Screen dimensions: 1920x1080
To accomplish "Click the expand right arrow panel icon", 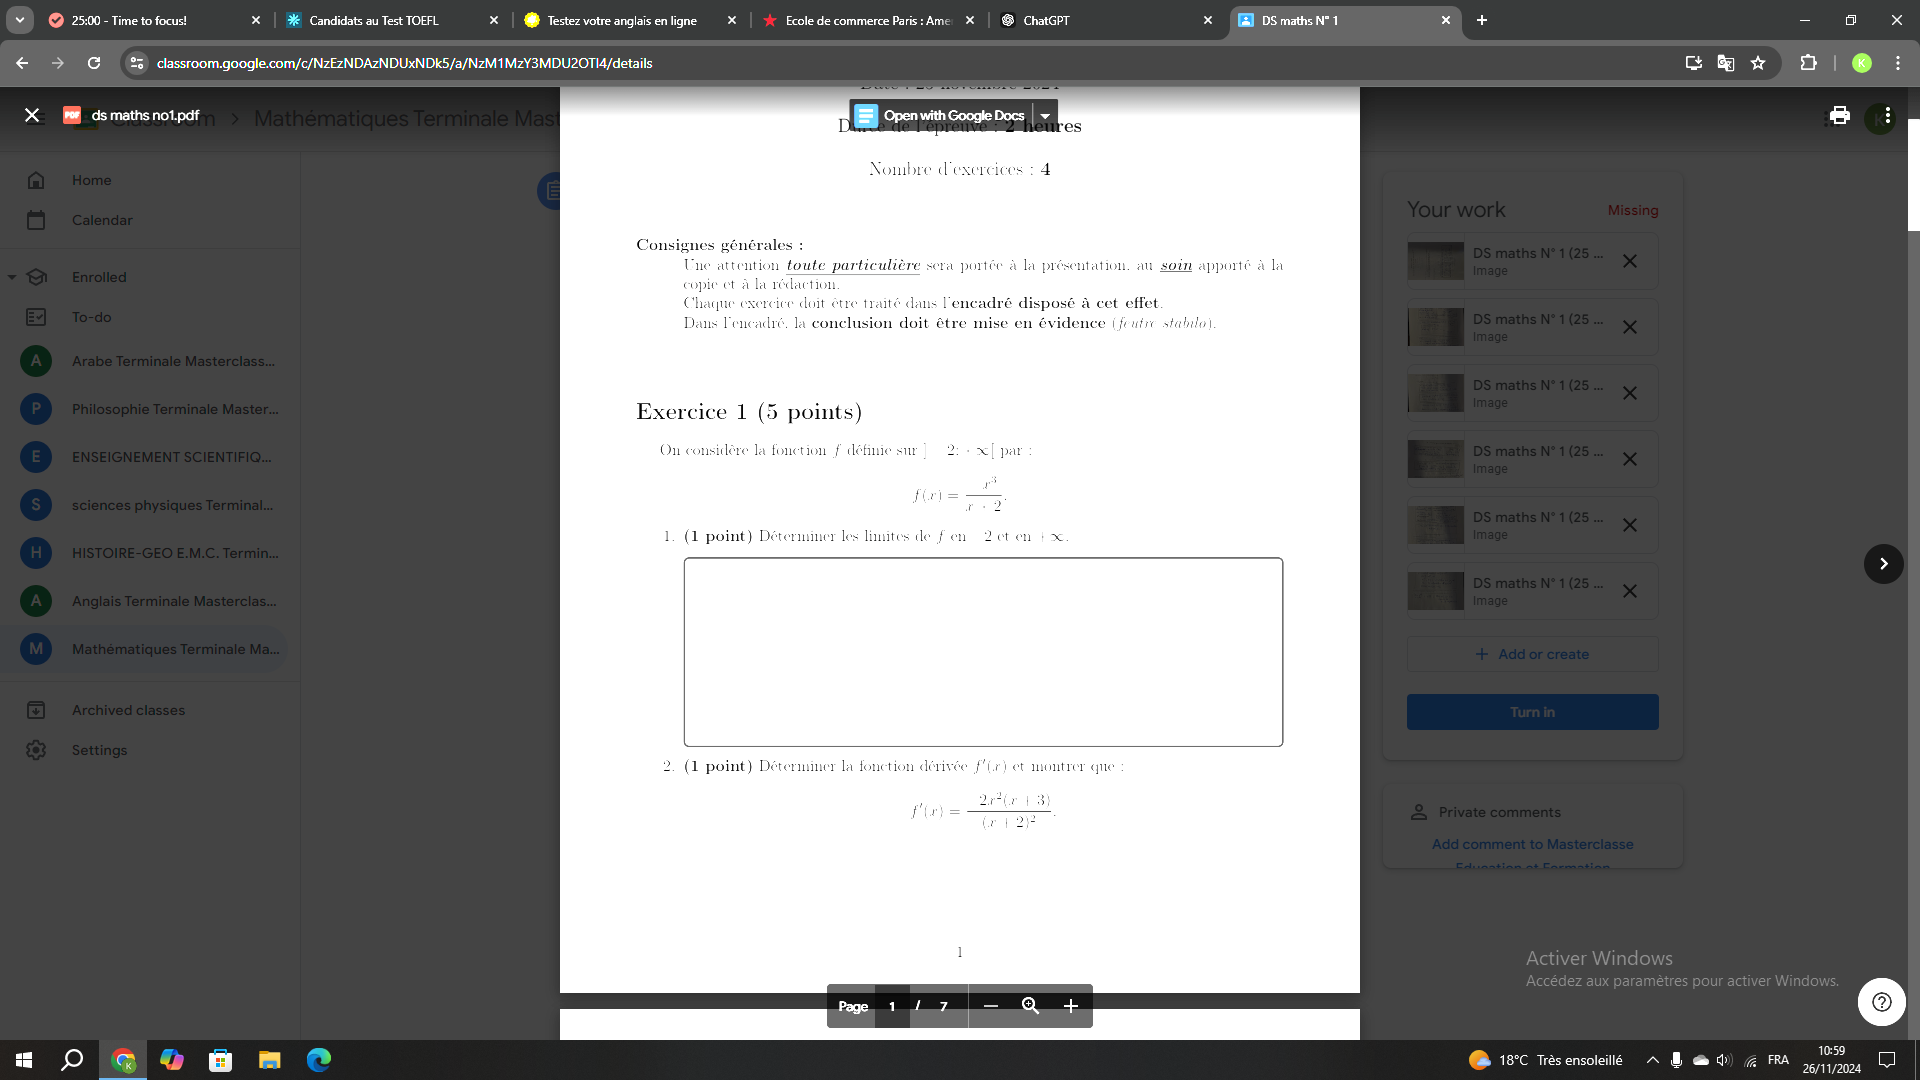I will click(1883, 564).
